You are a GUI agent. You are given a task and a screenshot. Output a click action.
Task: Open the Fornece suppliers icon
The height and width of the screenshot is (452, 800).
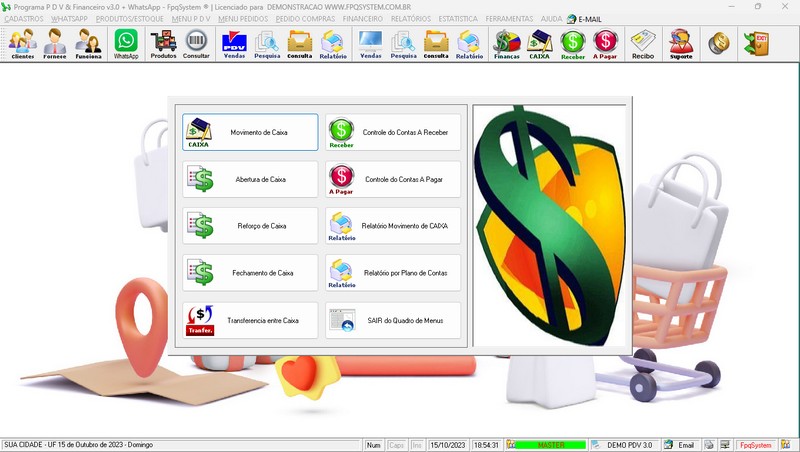click(x=55, y=44)
